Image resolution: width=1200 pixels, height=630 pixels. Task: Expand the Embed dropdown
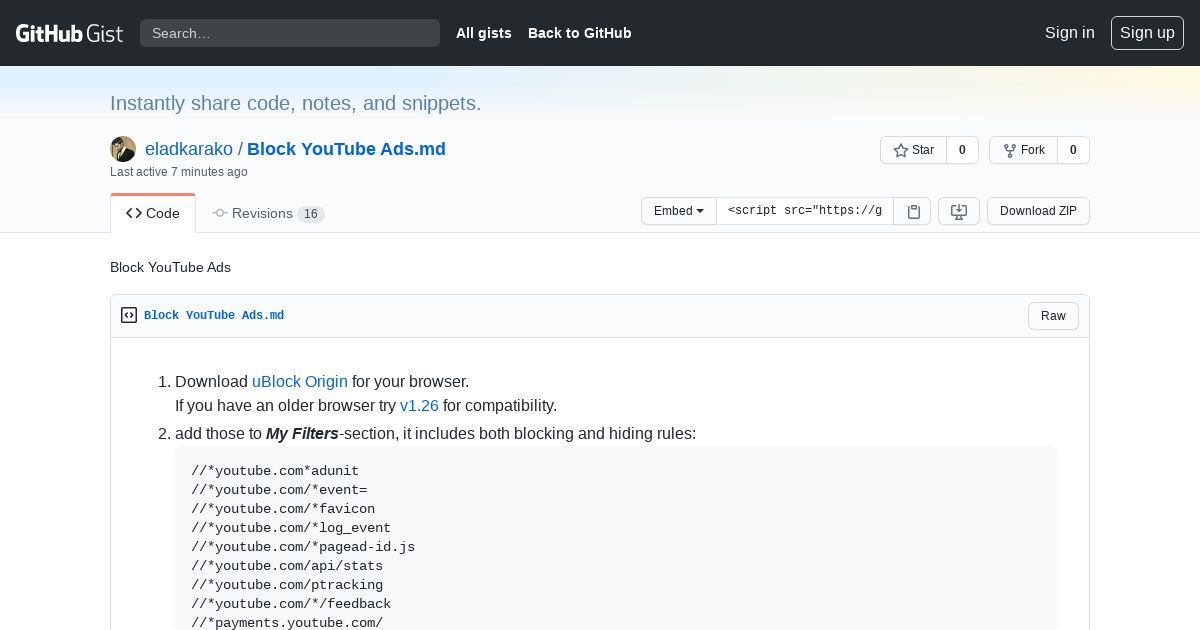pyautogui.click(x=679, y=211)
